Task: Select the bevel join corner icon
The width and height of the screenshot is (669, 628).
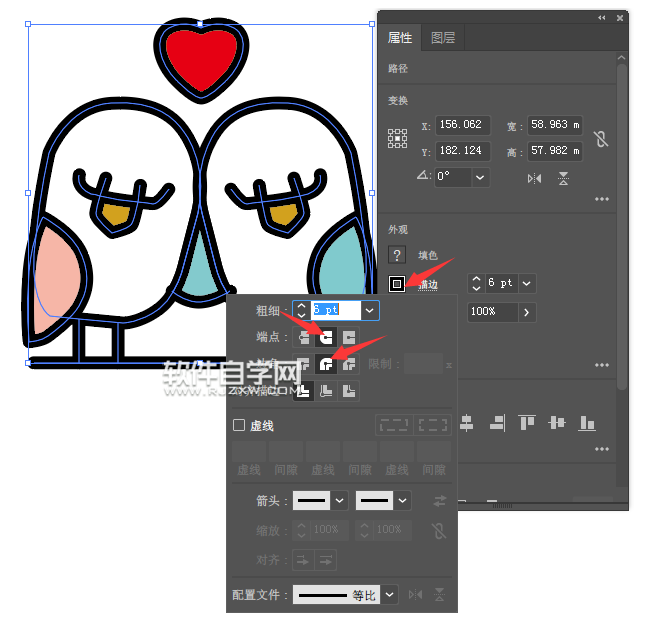Action: (349, 364)
